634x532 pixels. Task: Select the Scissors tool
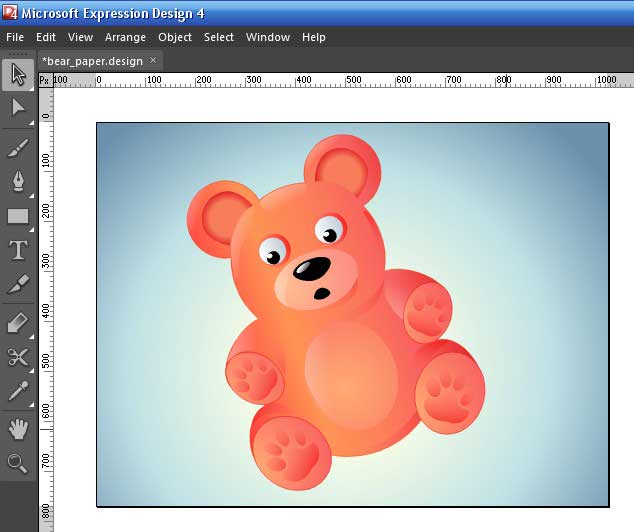coord(18,357)
